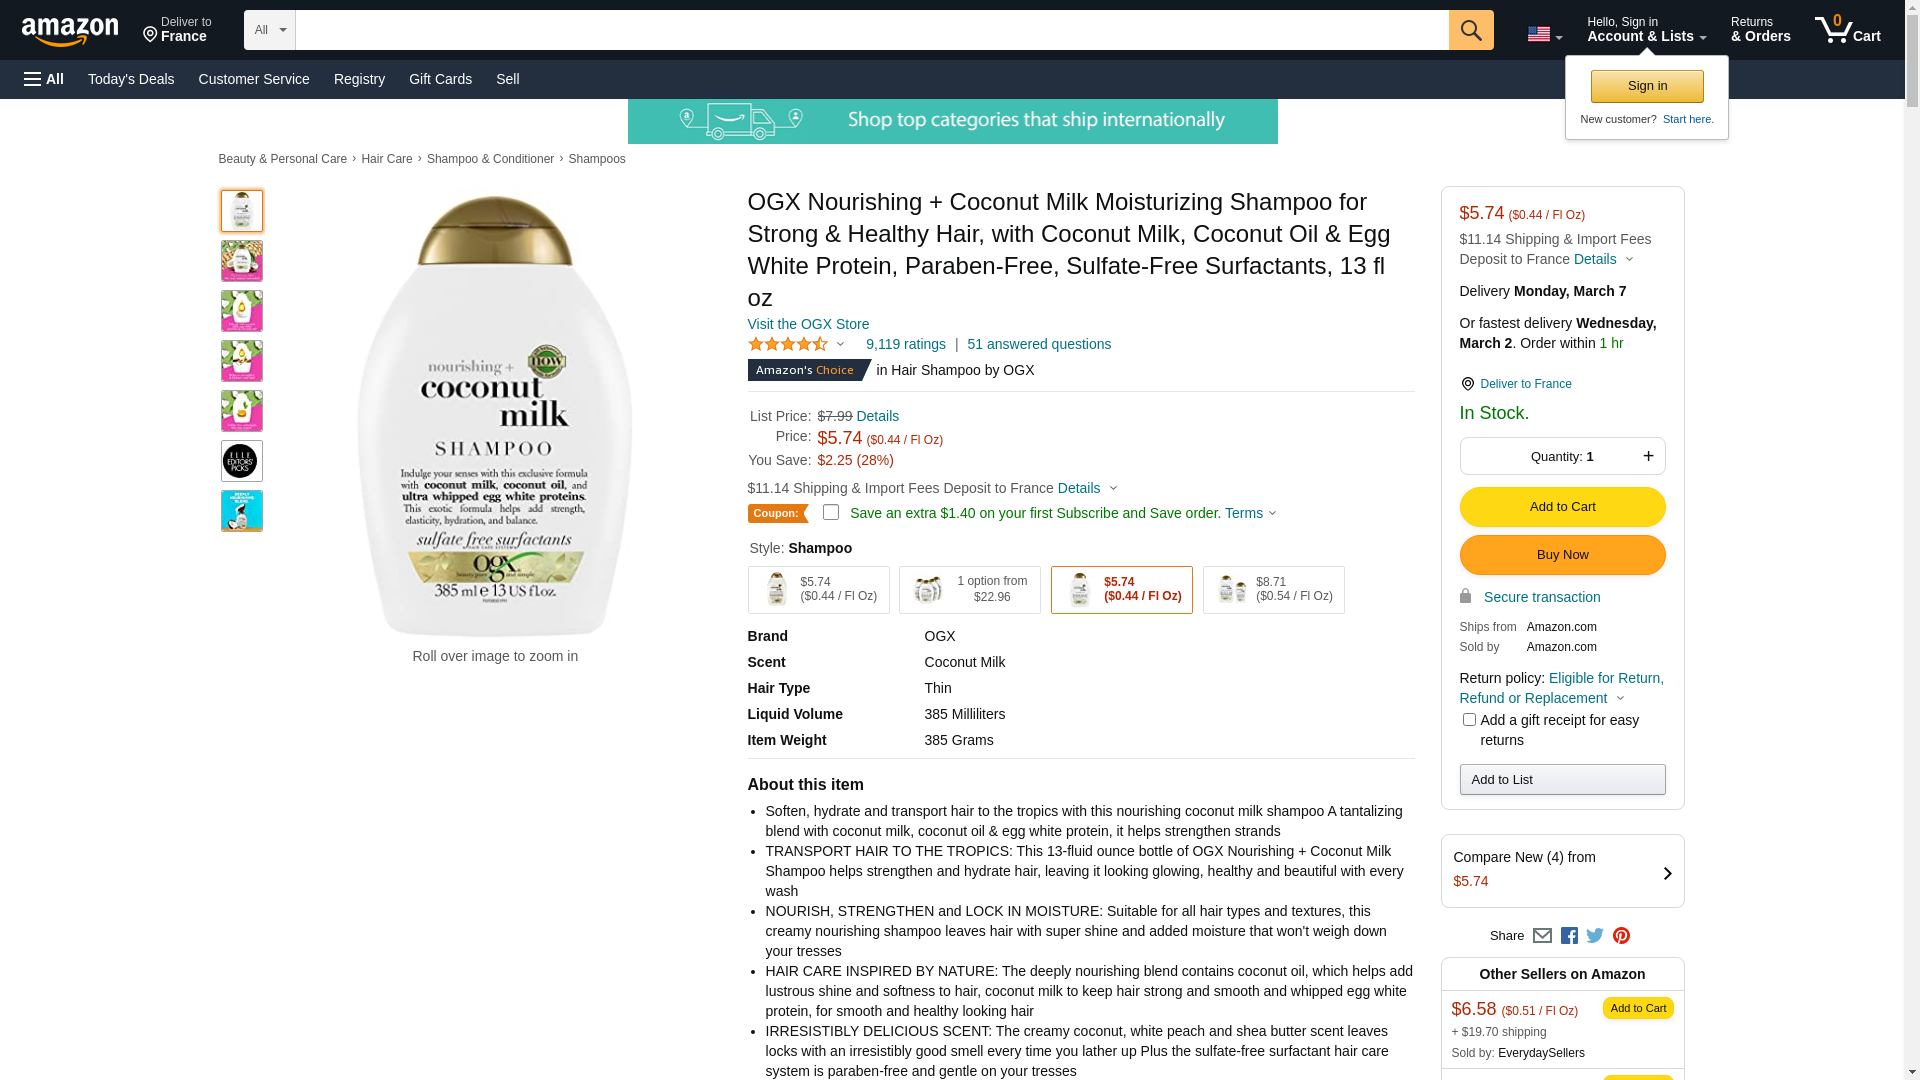
Task: Click the Amazon logo
Action: coord(70,31)
